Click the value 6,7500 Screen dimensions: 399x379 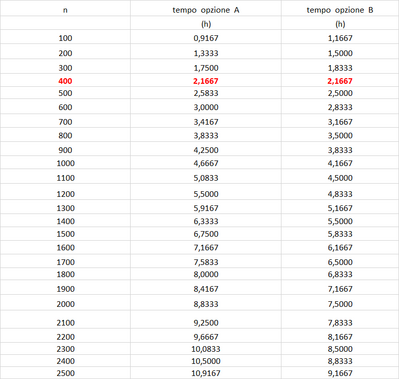pyautogui.click(x=206, y=234)
